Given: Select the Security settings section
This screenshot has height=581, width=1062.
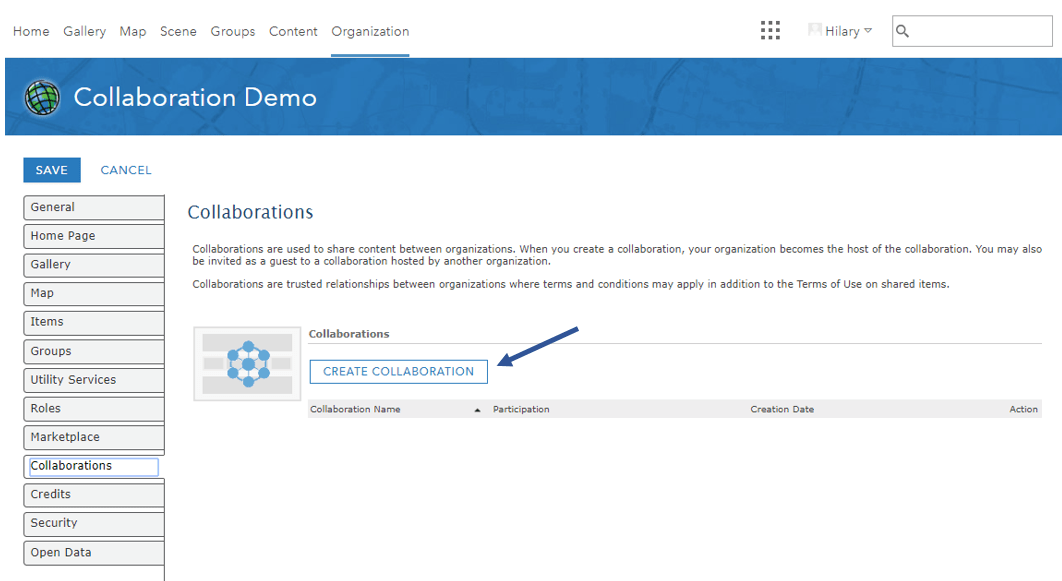Looking at the screenshot, I should (x=93, y=523).
